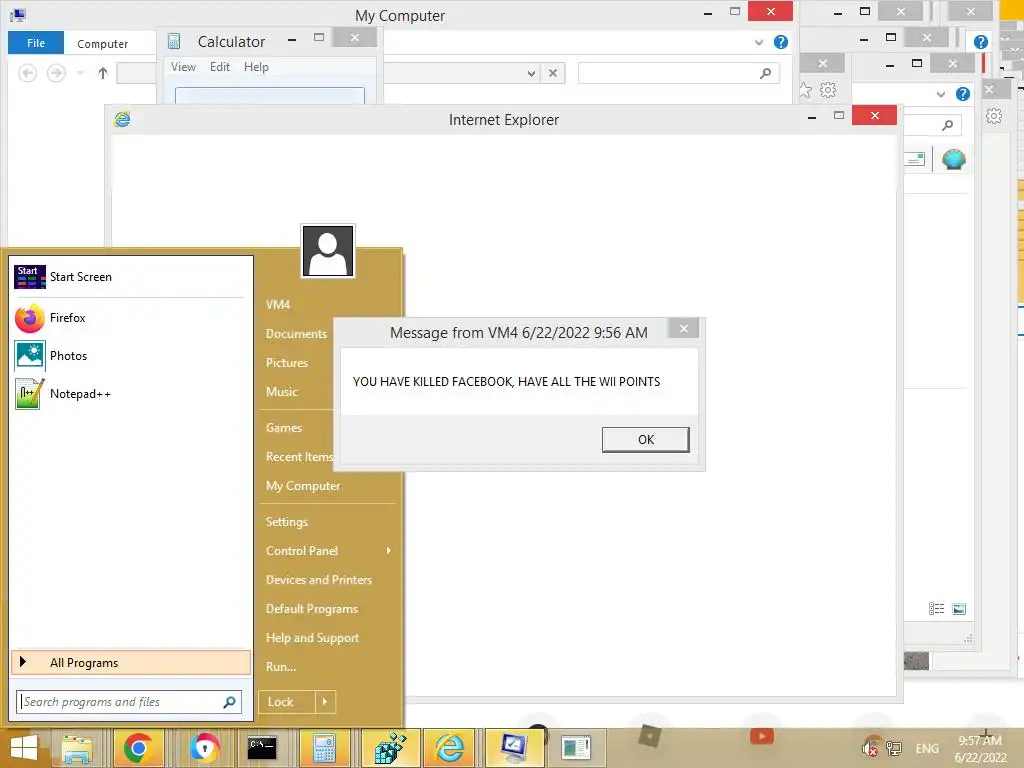Open My Computer from the Start menu
Image resolution: width=1024 pixels, height=768 pixels.
(x=303, y=486)
